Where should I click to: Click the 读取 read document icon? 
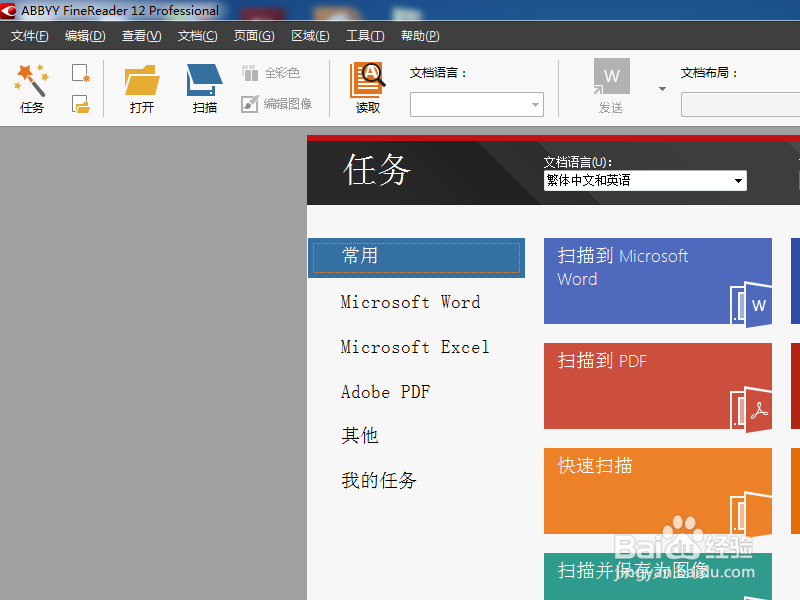click(367, 80)
